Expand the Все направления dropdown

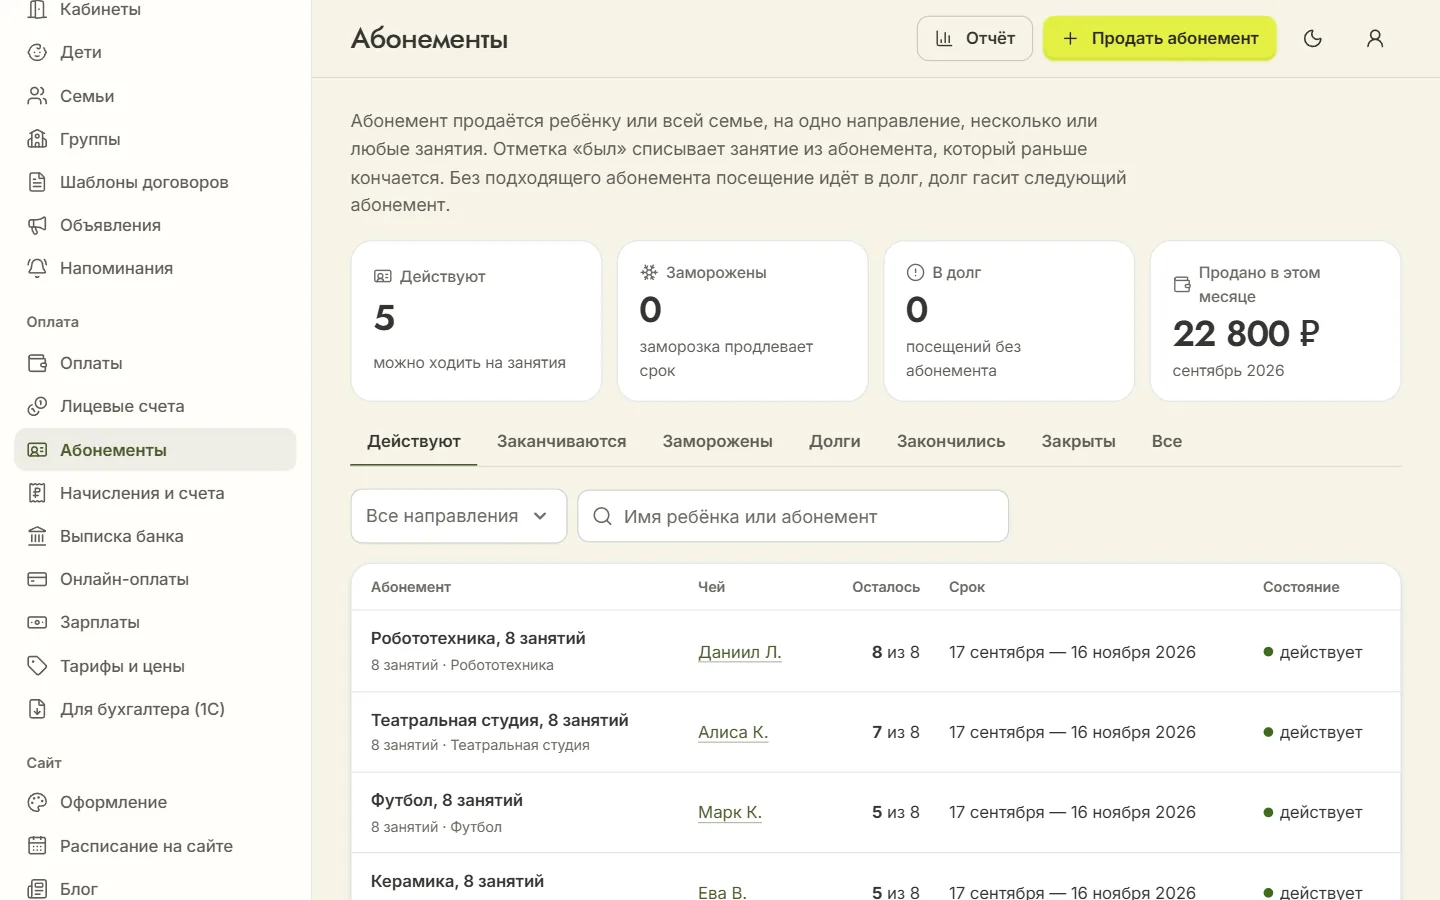tap(459, 516)
